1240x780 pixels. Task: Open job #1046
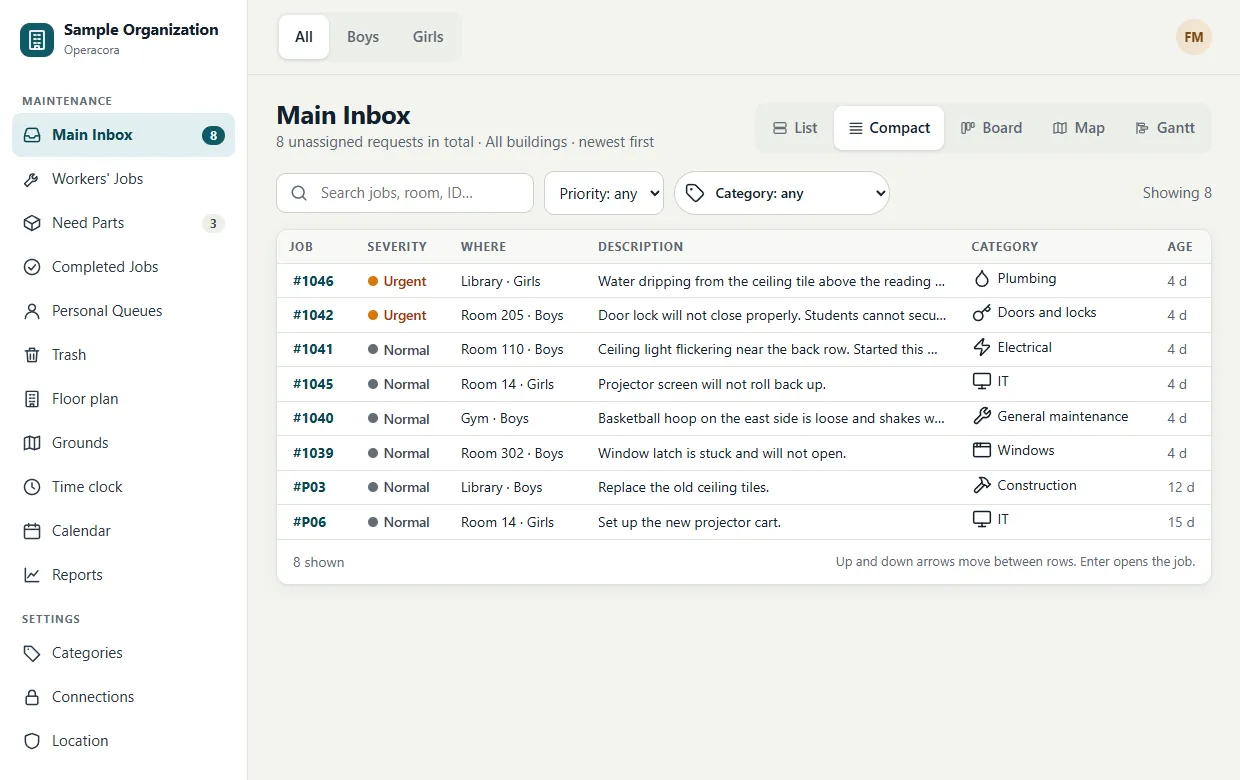coord(313,281)
